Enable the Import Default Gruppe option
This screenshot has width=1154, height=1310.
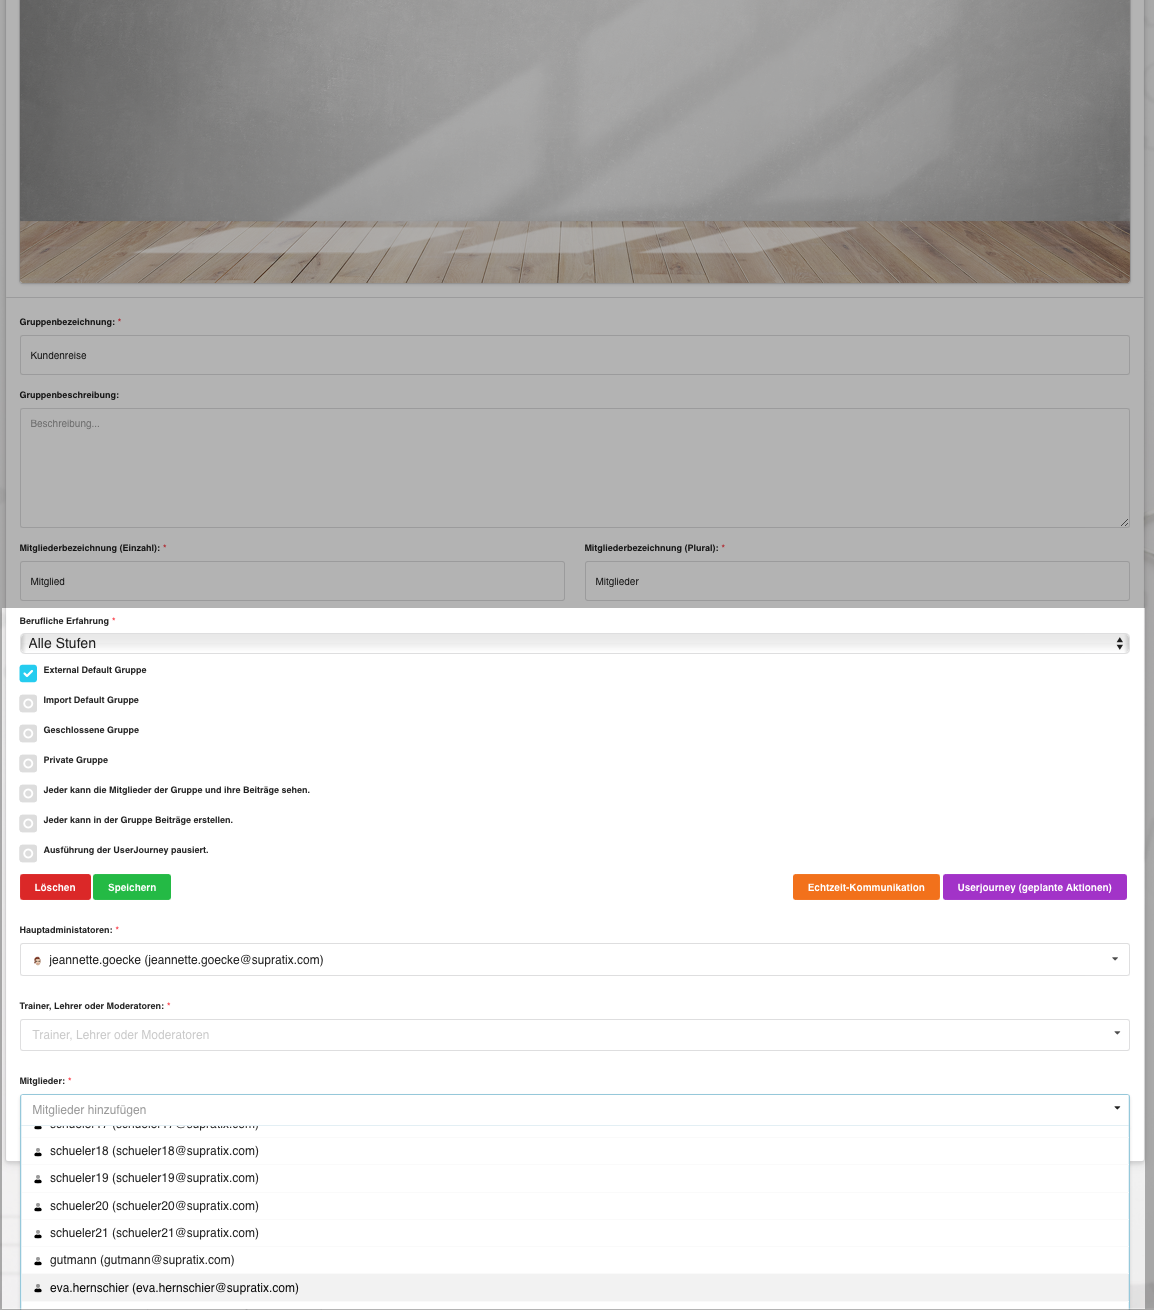pyautogui.click(x=28, y=703)
